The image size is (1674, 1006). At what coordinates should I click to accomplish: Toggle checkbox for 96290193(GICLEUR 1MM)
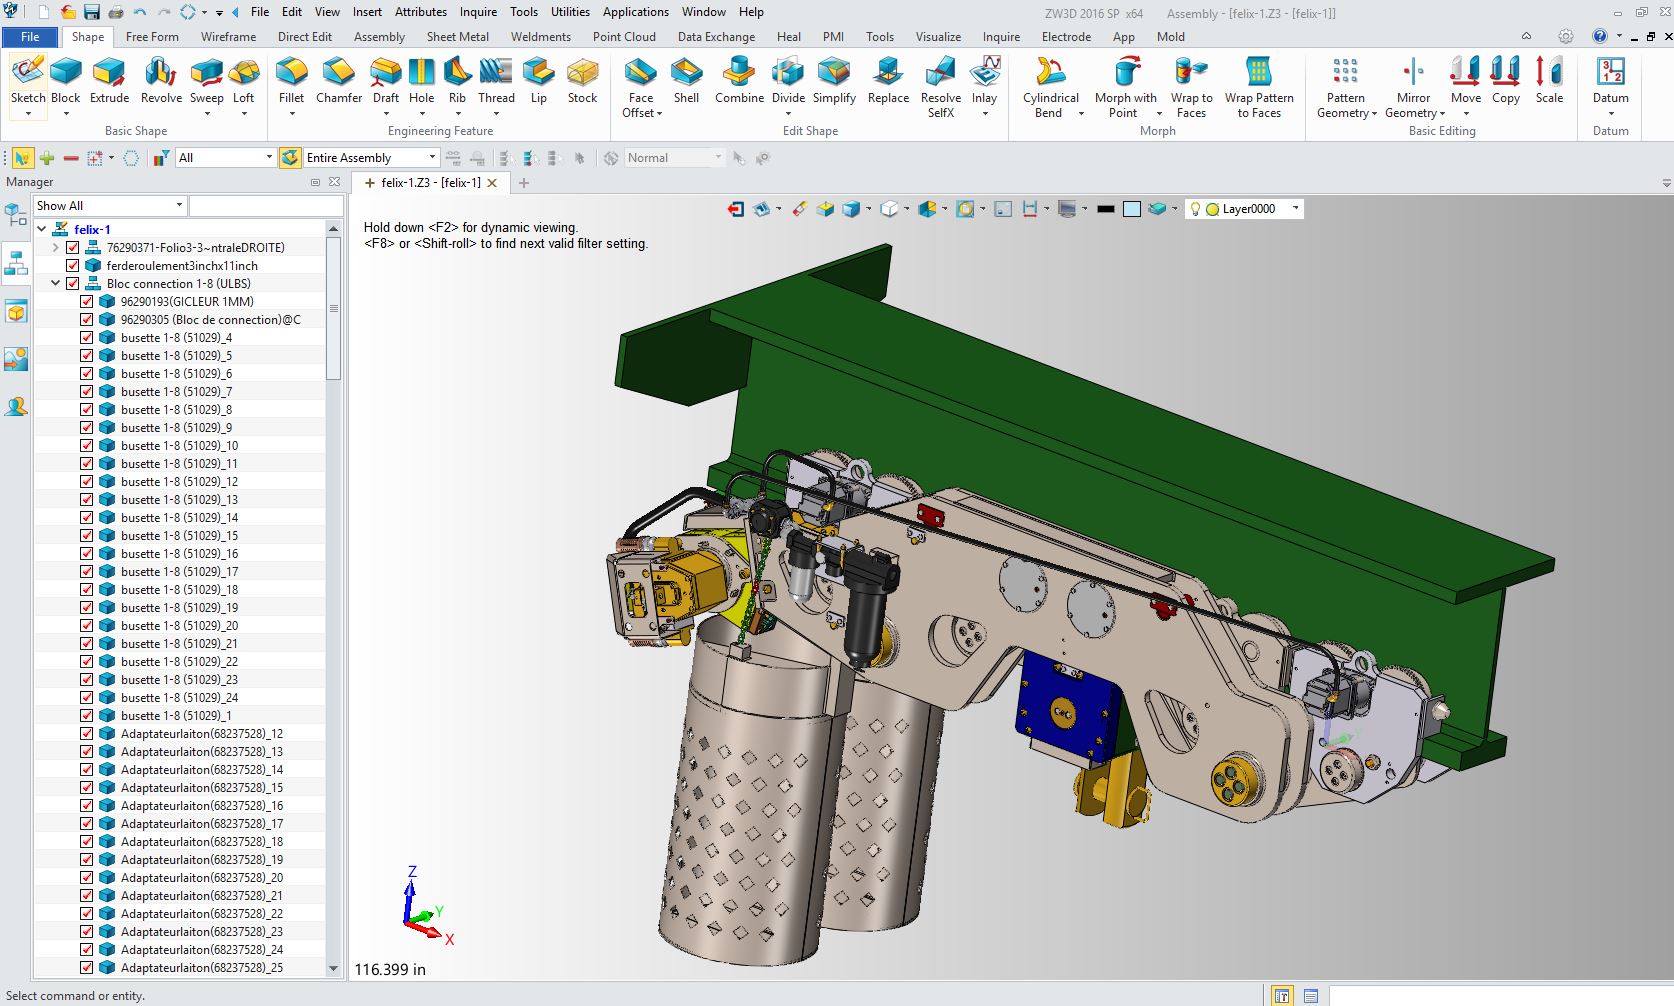pos(87,302)
